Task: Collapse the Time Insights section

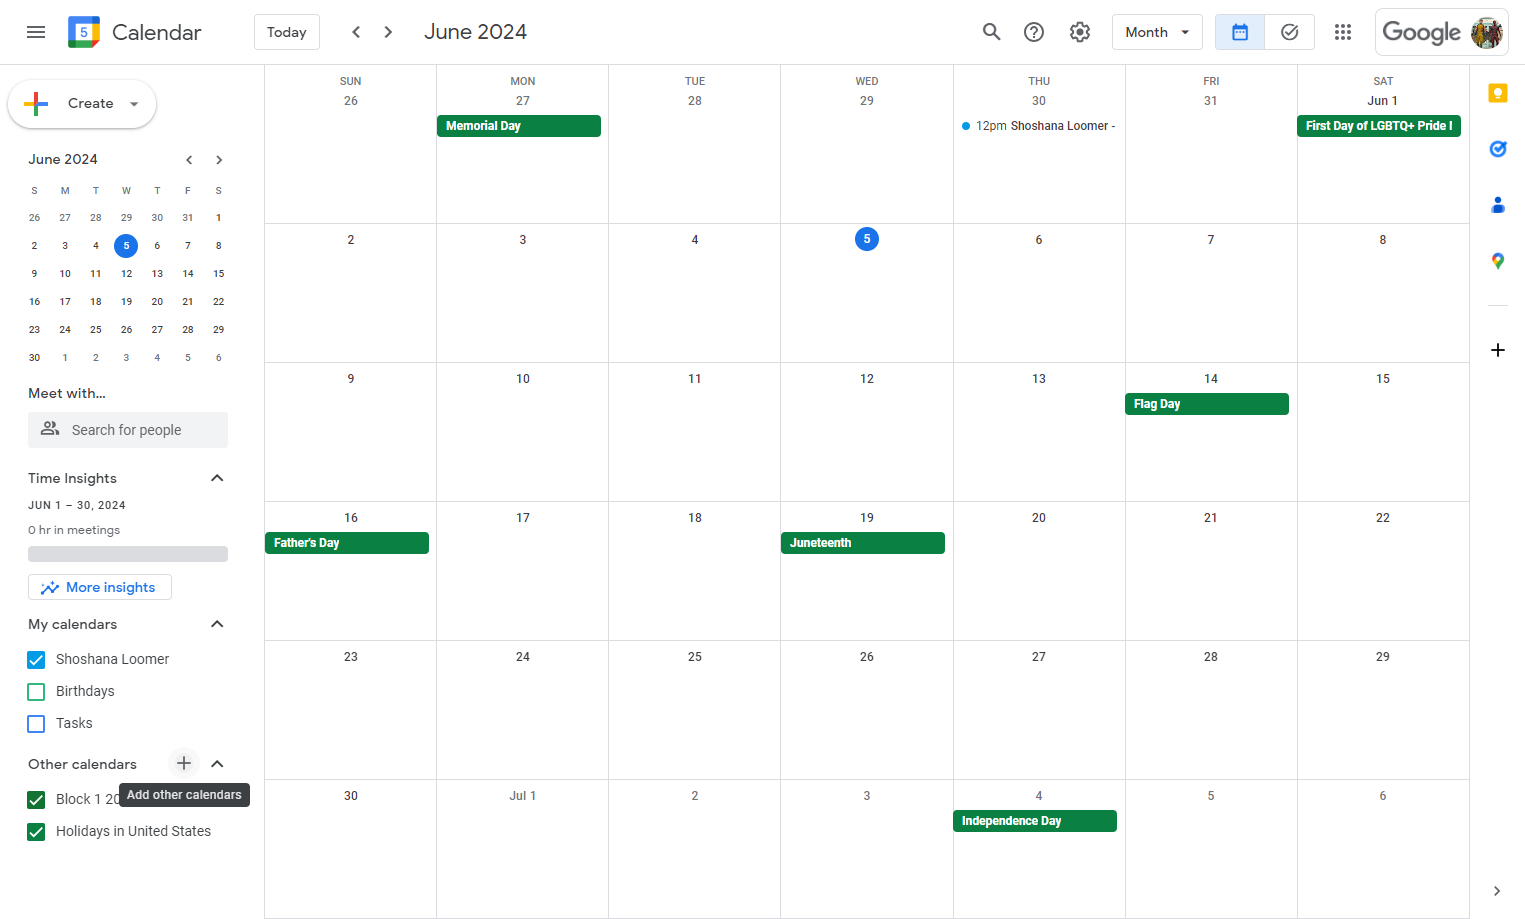Action: point(217,478)
